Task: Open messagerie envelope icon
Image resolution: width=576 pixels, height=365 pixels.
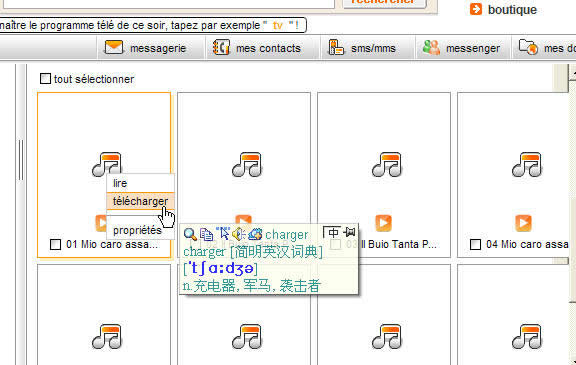Action: pyautogui.click(x=114, y=47)
